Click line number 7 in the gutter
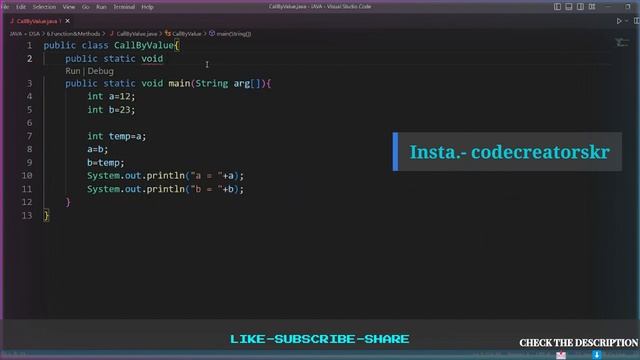The width and height of the screenshot is (640, 360). (29, 136)
